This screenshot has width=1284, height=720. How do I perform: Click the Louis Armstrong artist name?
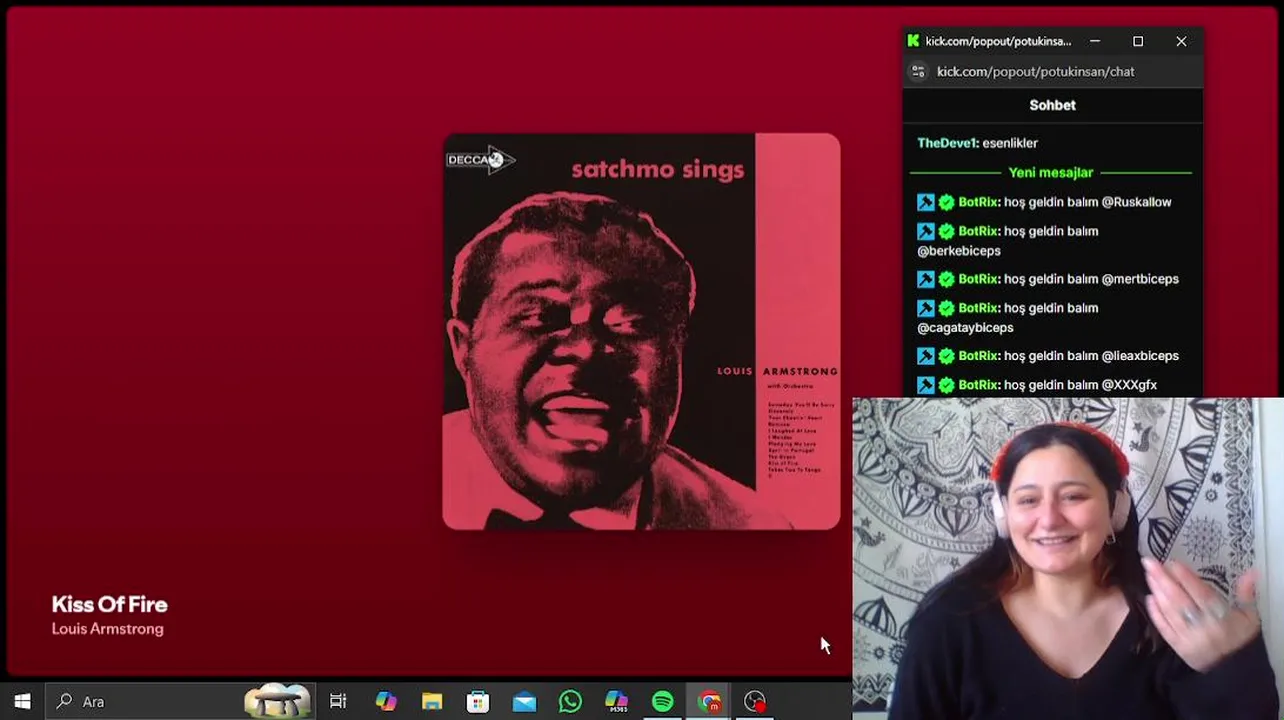click(x=107, y=629)
